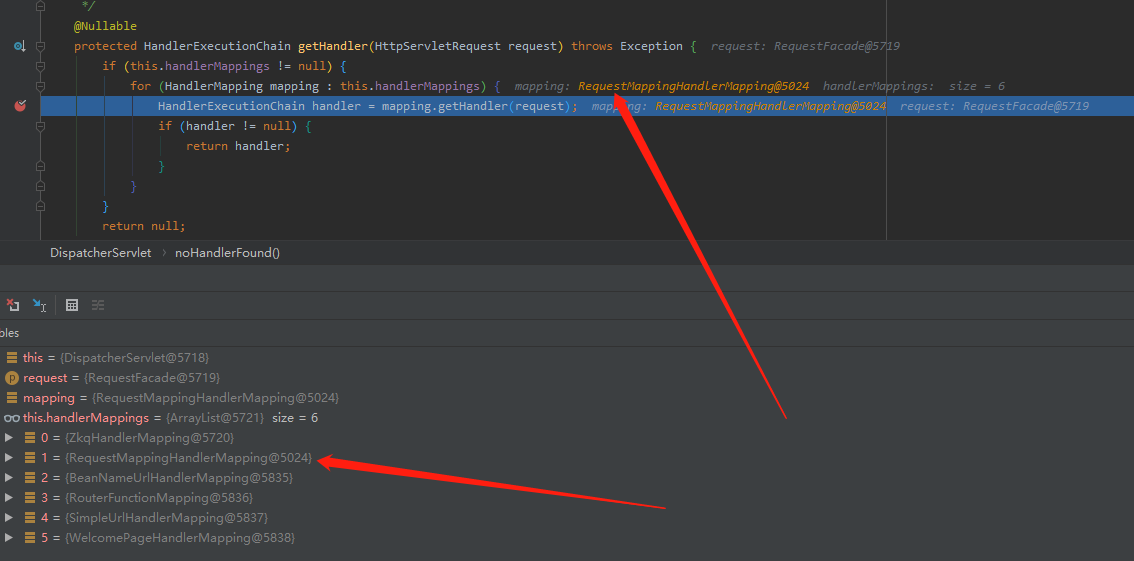The width and height of the screenshot is (1134, 561).
Task: Click the element icon of ZkqHandlerMapping@5720
Action: pos(30,437)
